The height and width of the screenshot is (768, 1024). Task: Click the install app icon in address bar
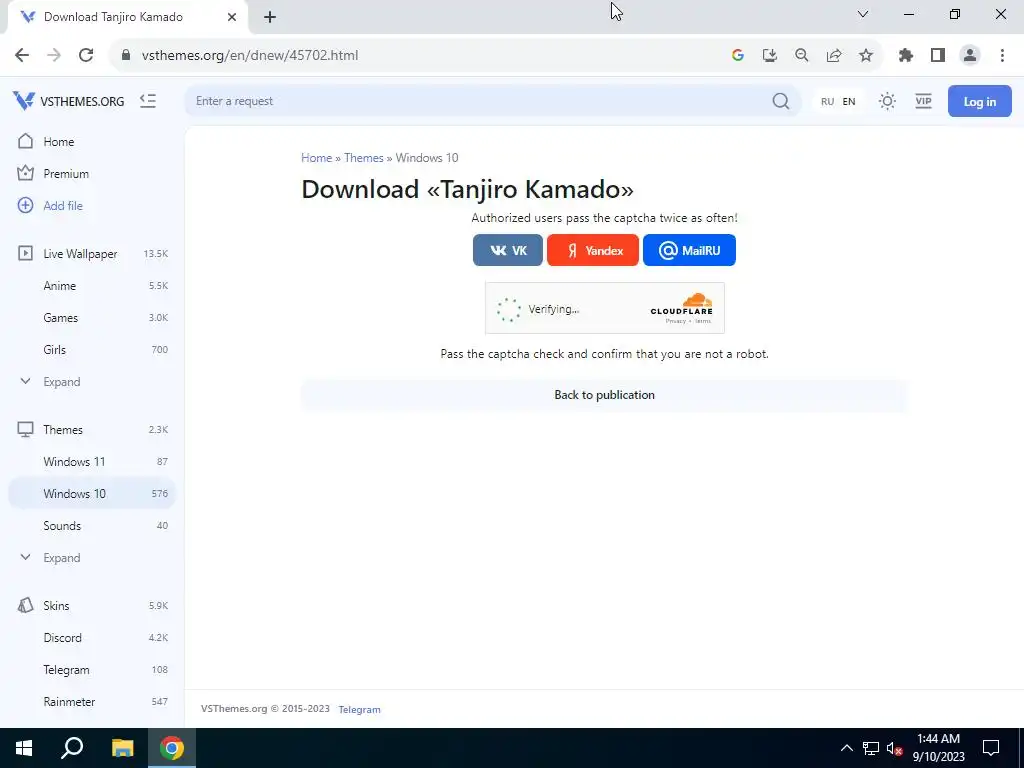pyautogui.click(x=770, y=56)
